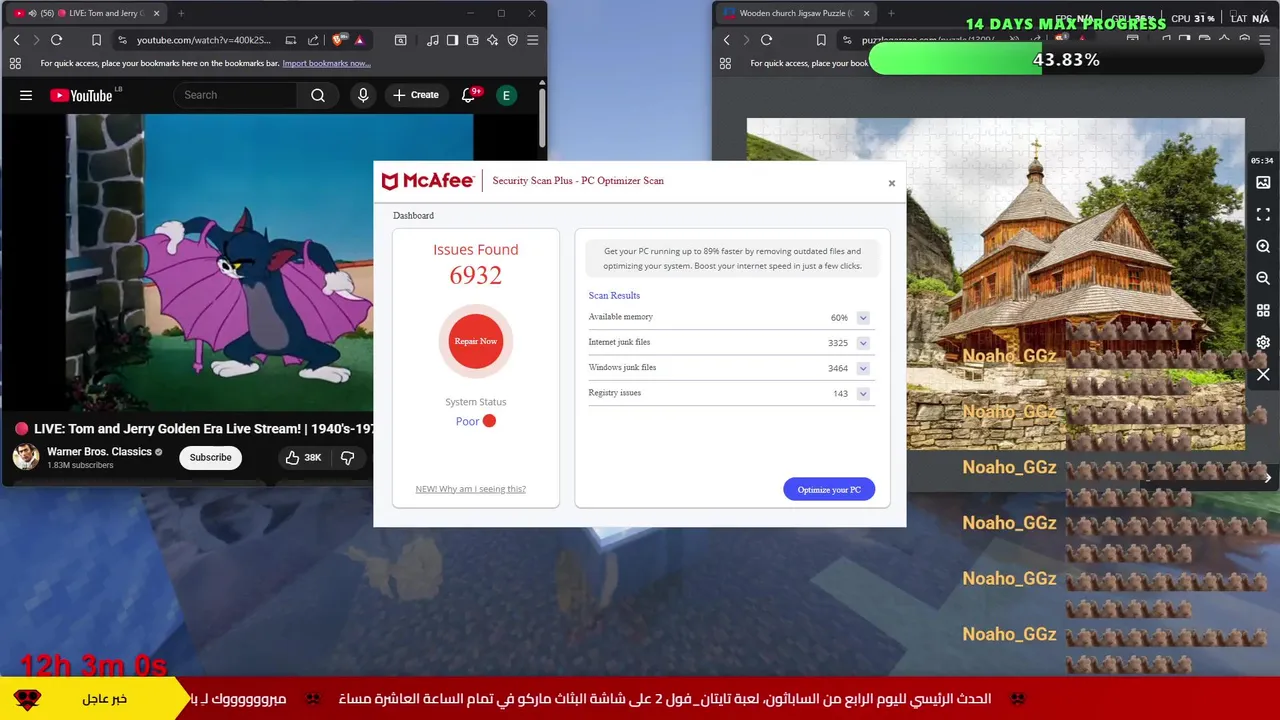
Task: Open 'NEW! Why am I seeing this?' link
Action: click(470, 489)
